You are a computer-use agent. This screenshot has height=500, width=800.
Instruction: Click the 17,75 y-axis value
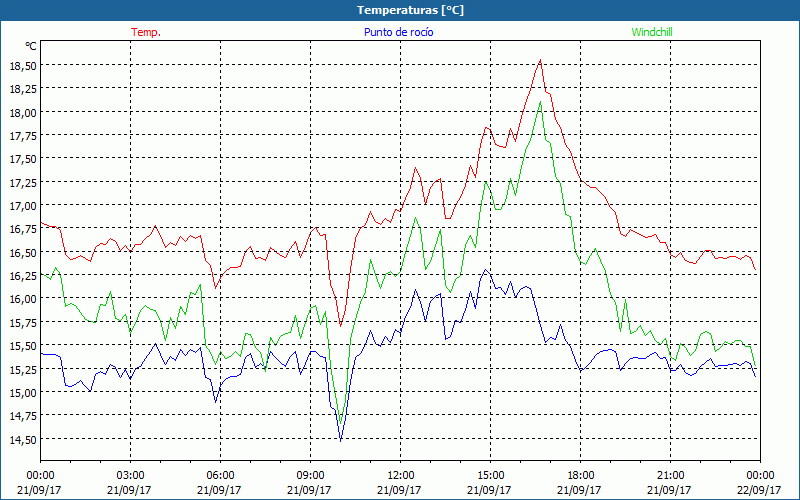[23, 136]
